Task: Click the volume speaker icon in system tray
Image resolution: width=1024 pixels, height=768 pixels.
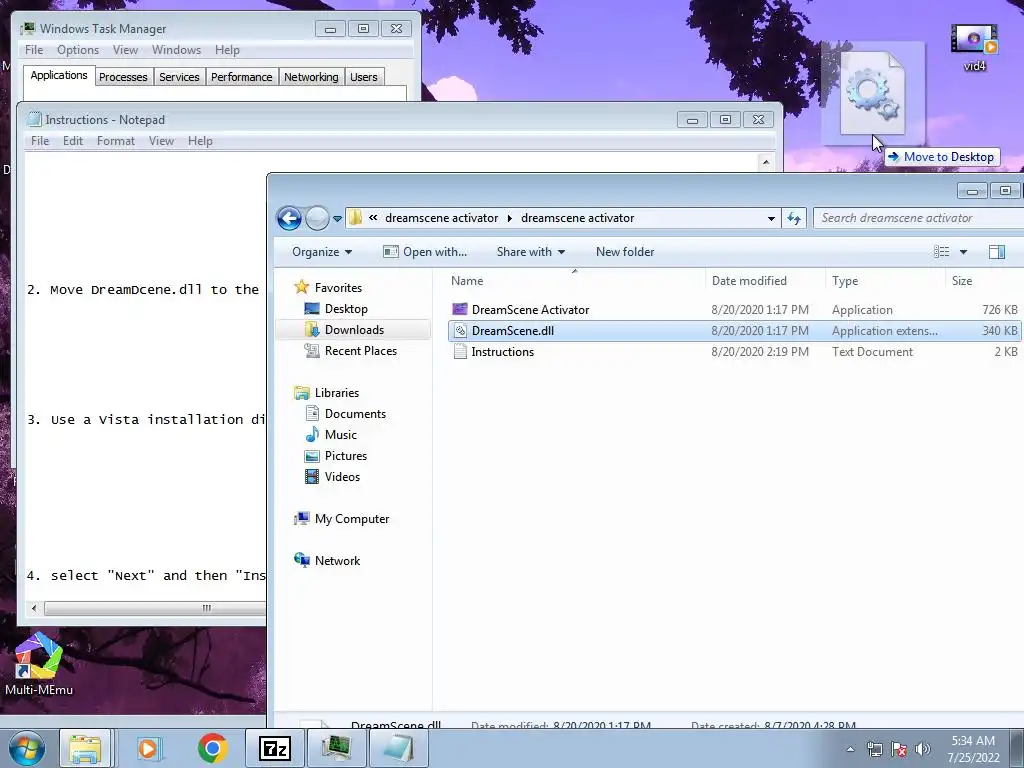Action: (922, 749)
